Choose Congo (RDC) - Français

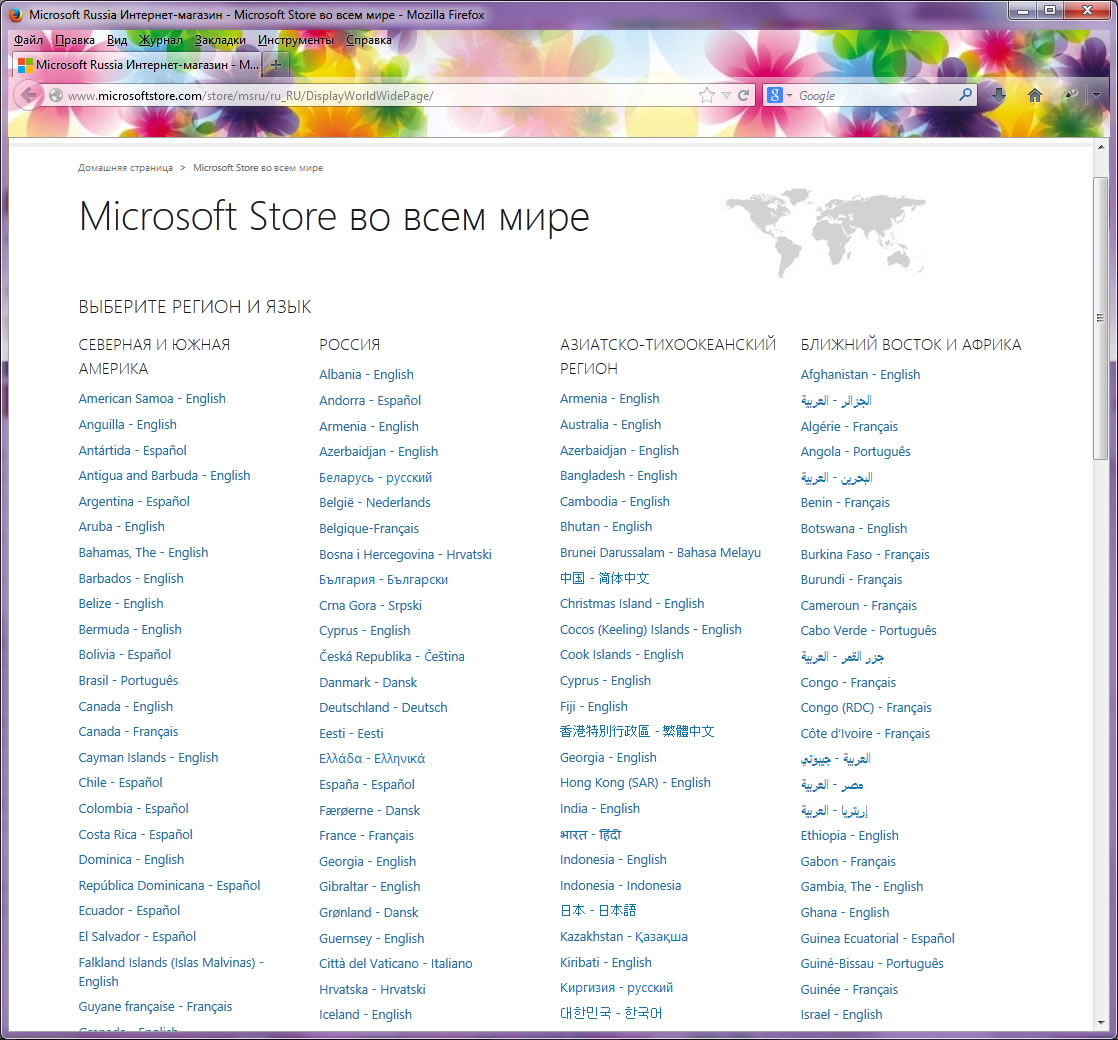point(866,708)
